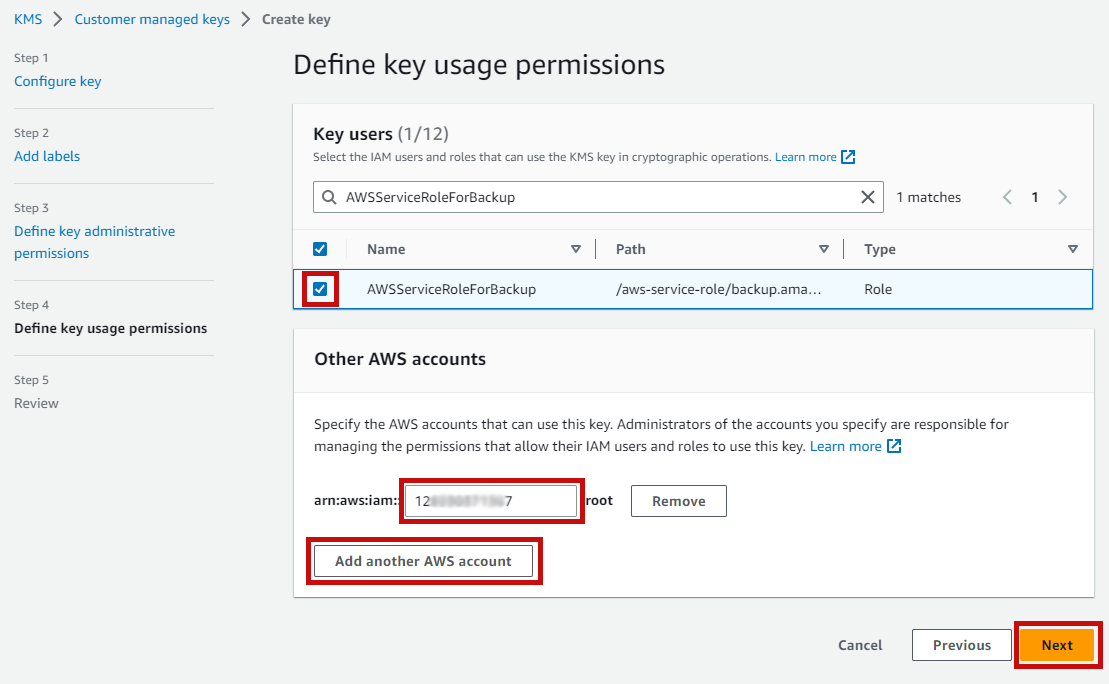Sort by Path column arrow
Screen dimensions: 1109x684
(x=824, y=249)
